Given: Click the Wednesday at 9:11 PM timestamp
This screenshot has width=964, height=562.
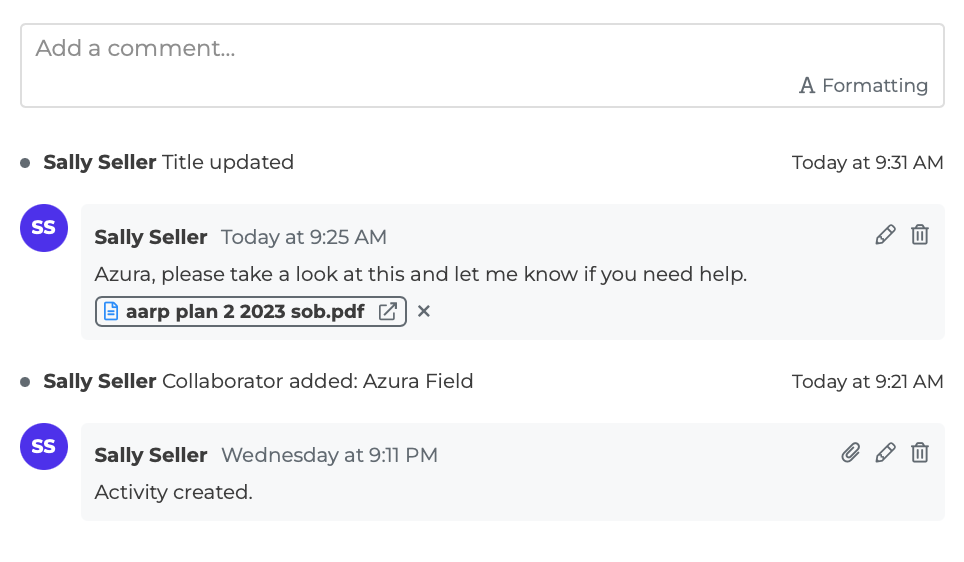Looking at the screenshot, I should (x=329, y=455).
